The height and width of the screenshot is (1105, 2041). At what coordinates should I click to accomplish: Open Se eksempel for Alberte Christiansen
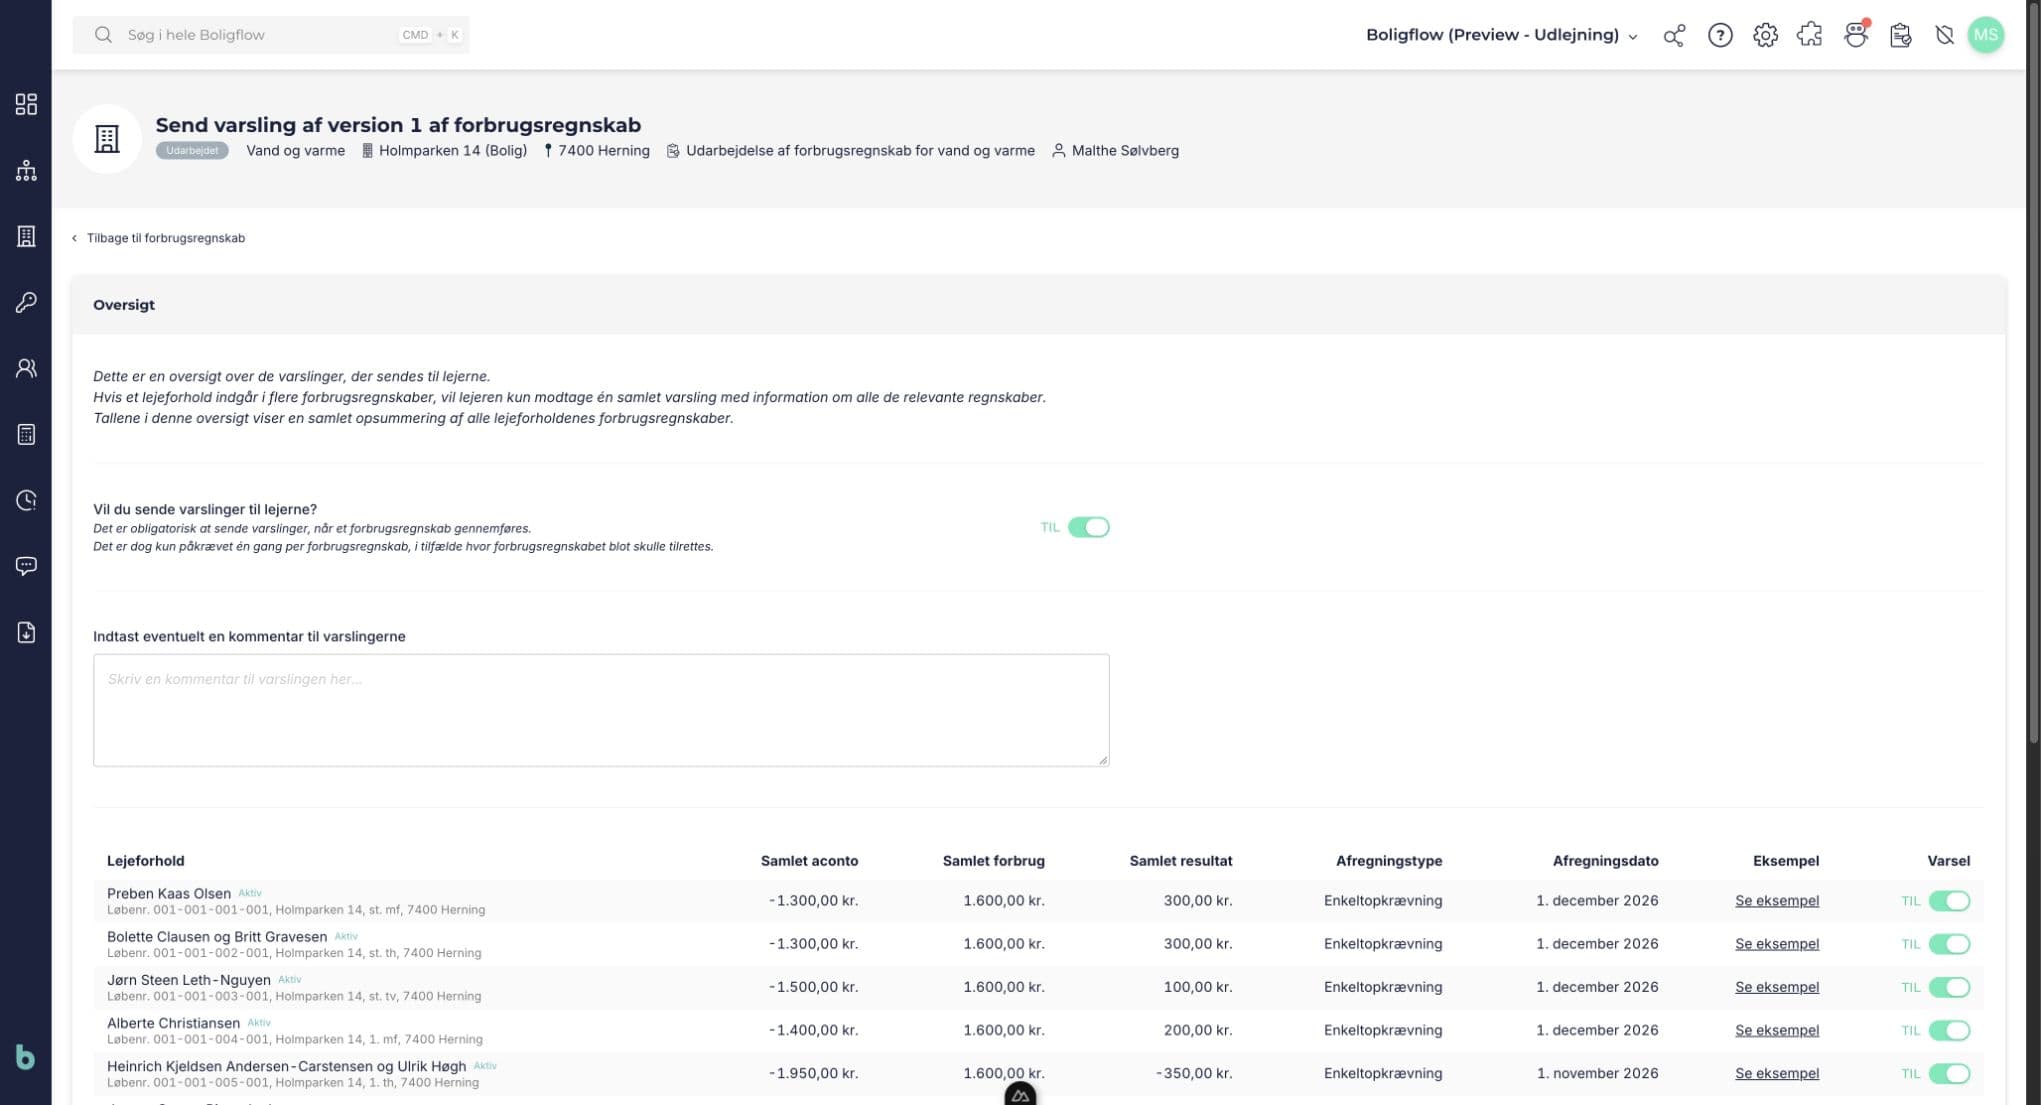(1776, 1030)
